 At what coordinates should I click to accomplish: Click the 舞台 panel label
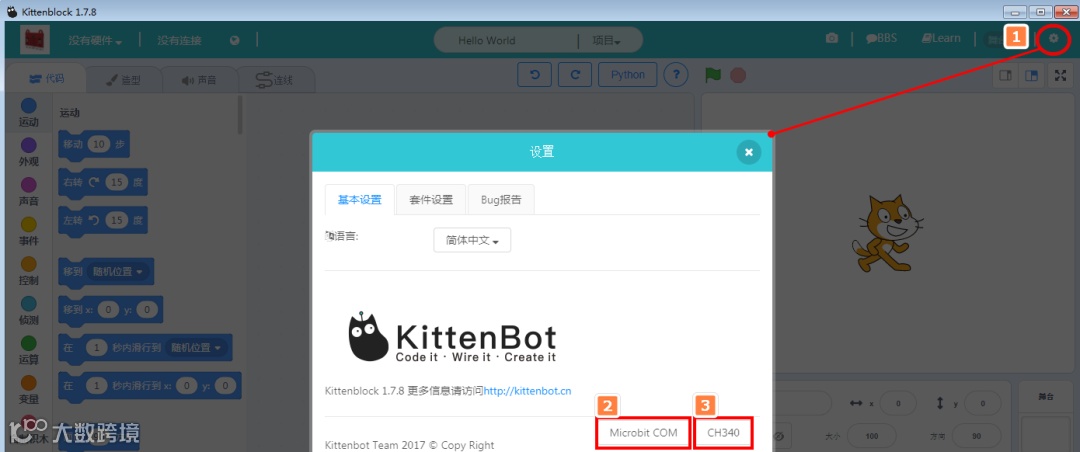pos(1044,398)
